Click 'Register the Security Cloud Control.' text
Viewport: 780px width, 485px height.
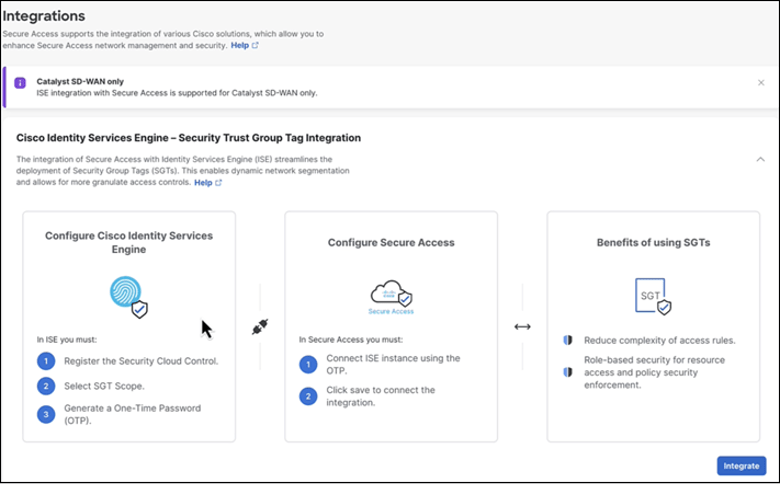pos(141,361)
